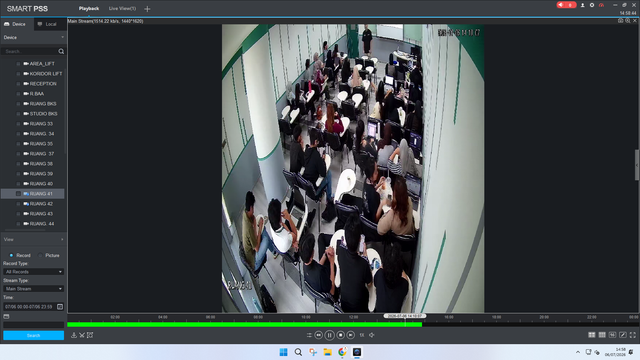Tick the checkbox for STUDIO BKS
Viewport: 640px width, 360px height.
pos(18,113)
